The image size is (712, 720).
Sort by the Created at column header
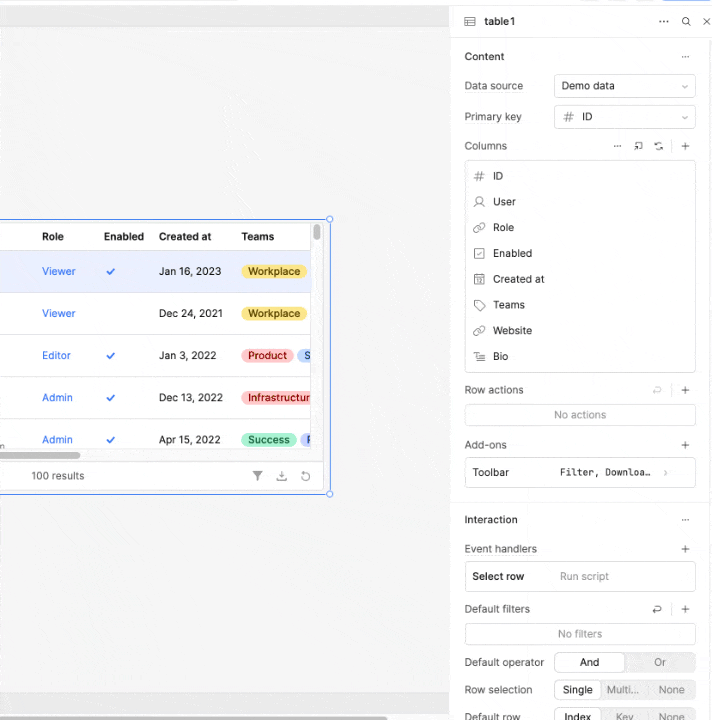click(x=185, y=237)
